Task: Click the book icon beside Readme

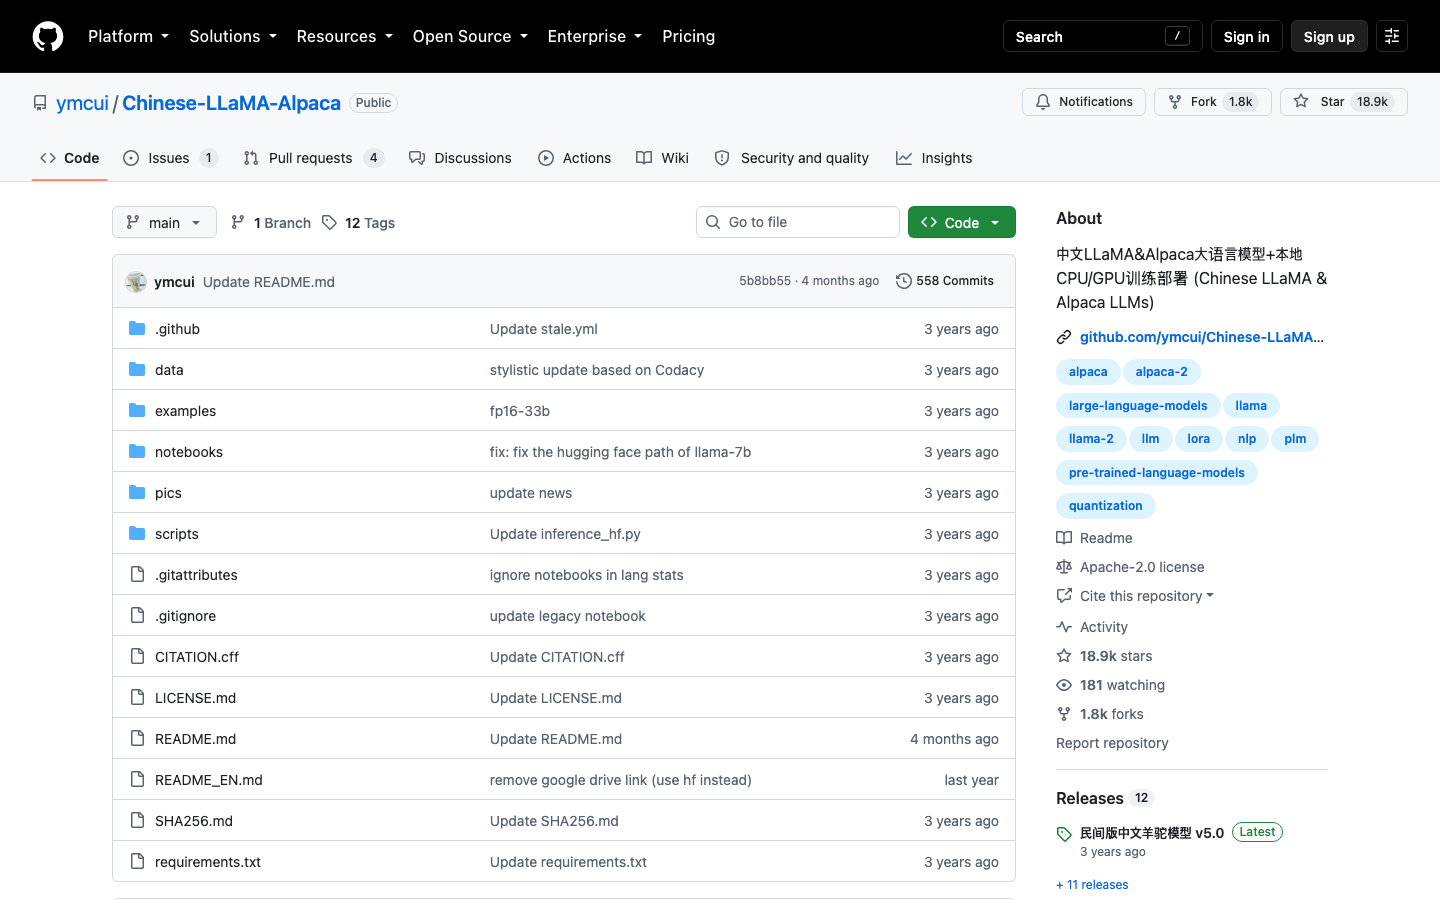Action: (1064, 538)
